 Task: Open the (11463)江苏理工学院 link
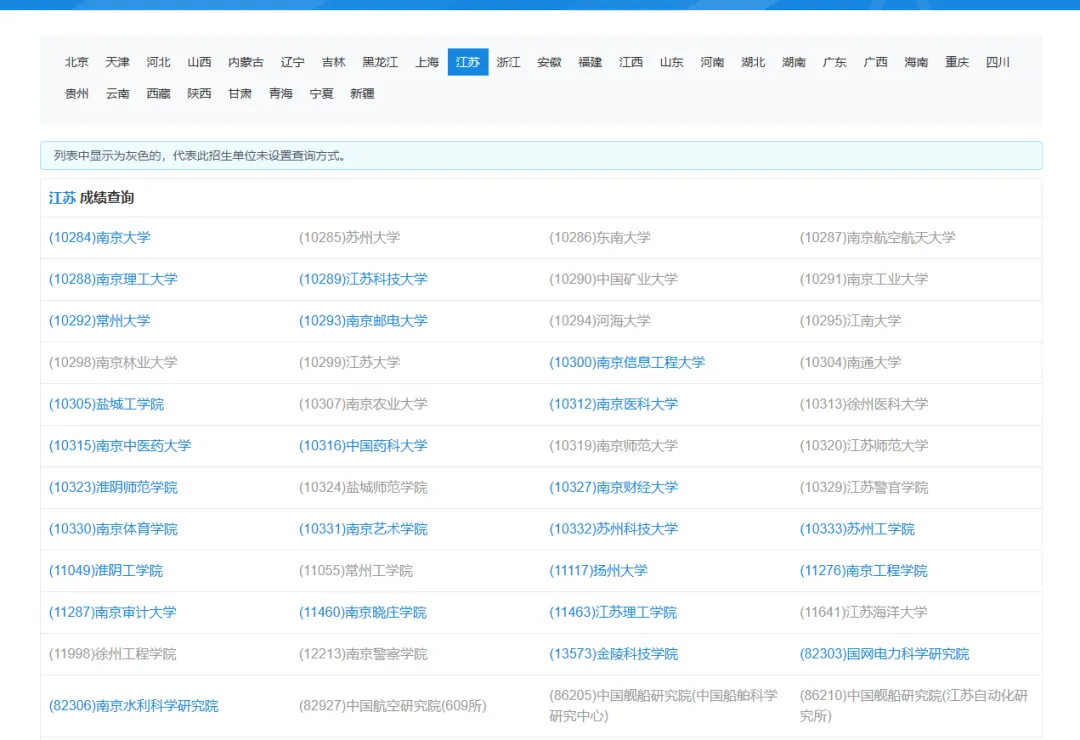(612, 613)
